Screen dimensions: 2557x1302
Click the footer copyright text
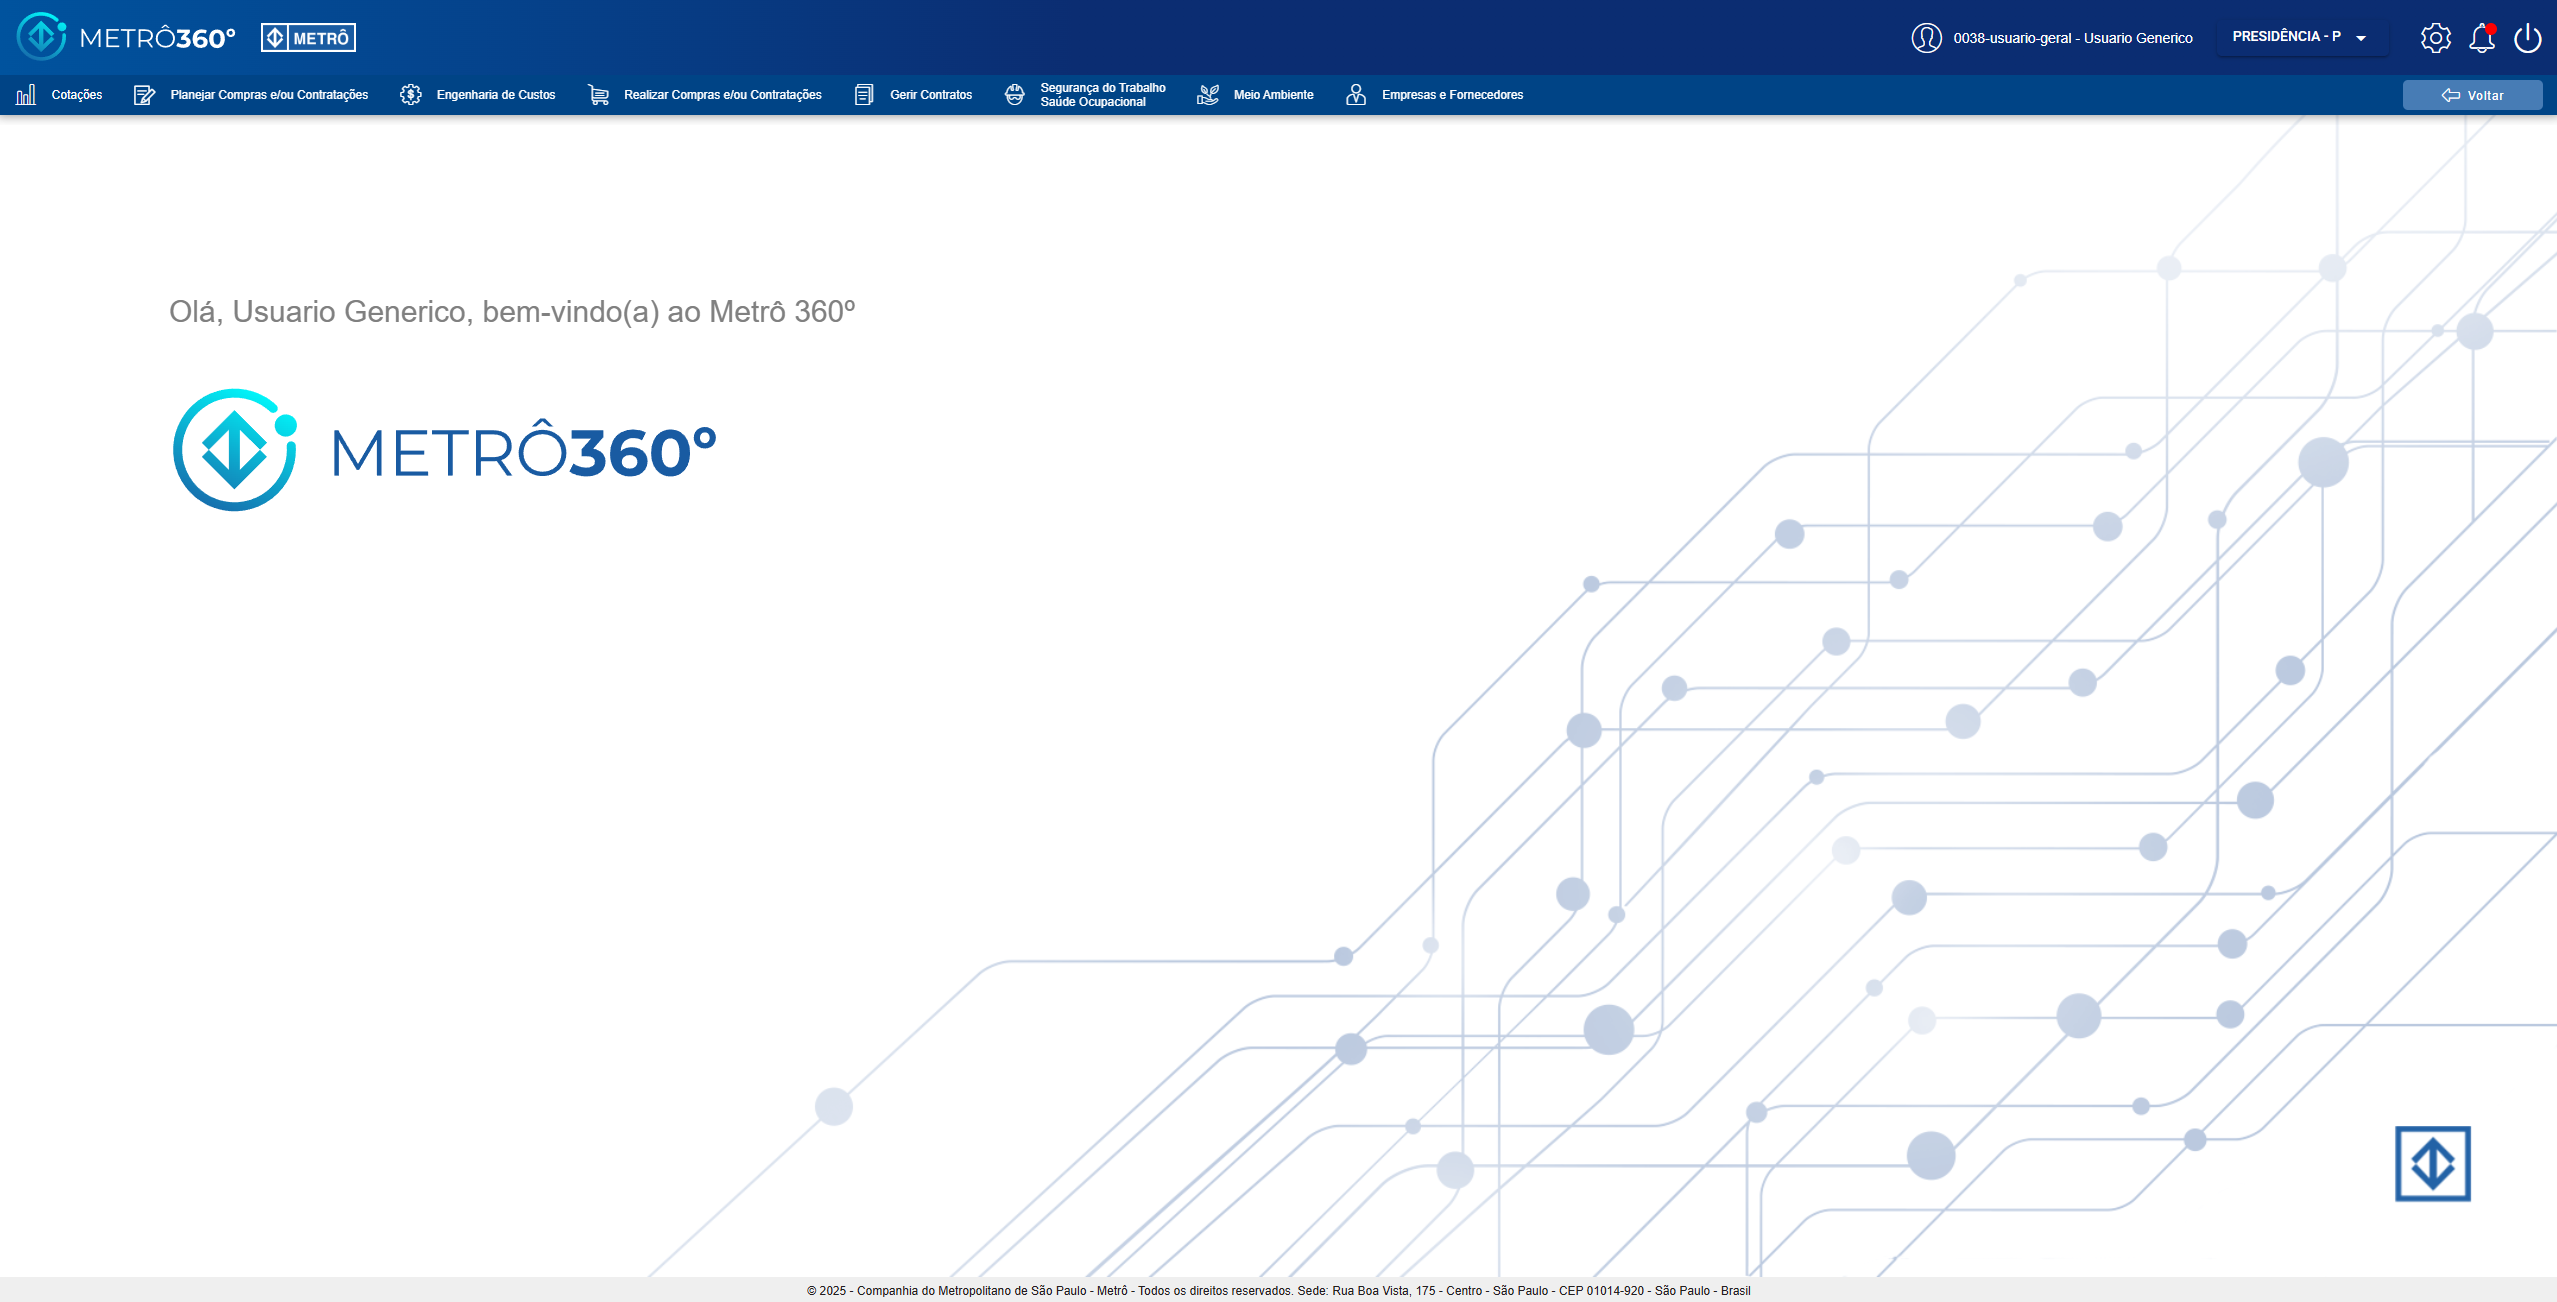[1278, 1290]
